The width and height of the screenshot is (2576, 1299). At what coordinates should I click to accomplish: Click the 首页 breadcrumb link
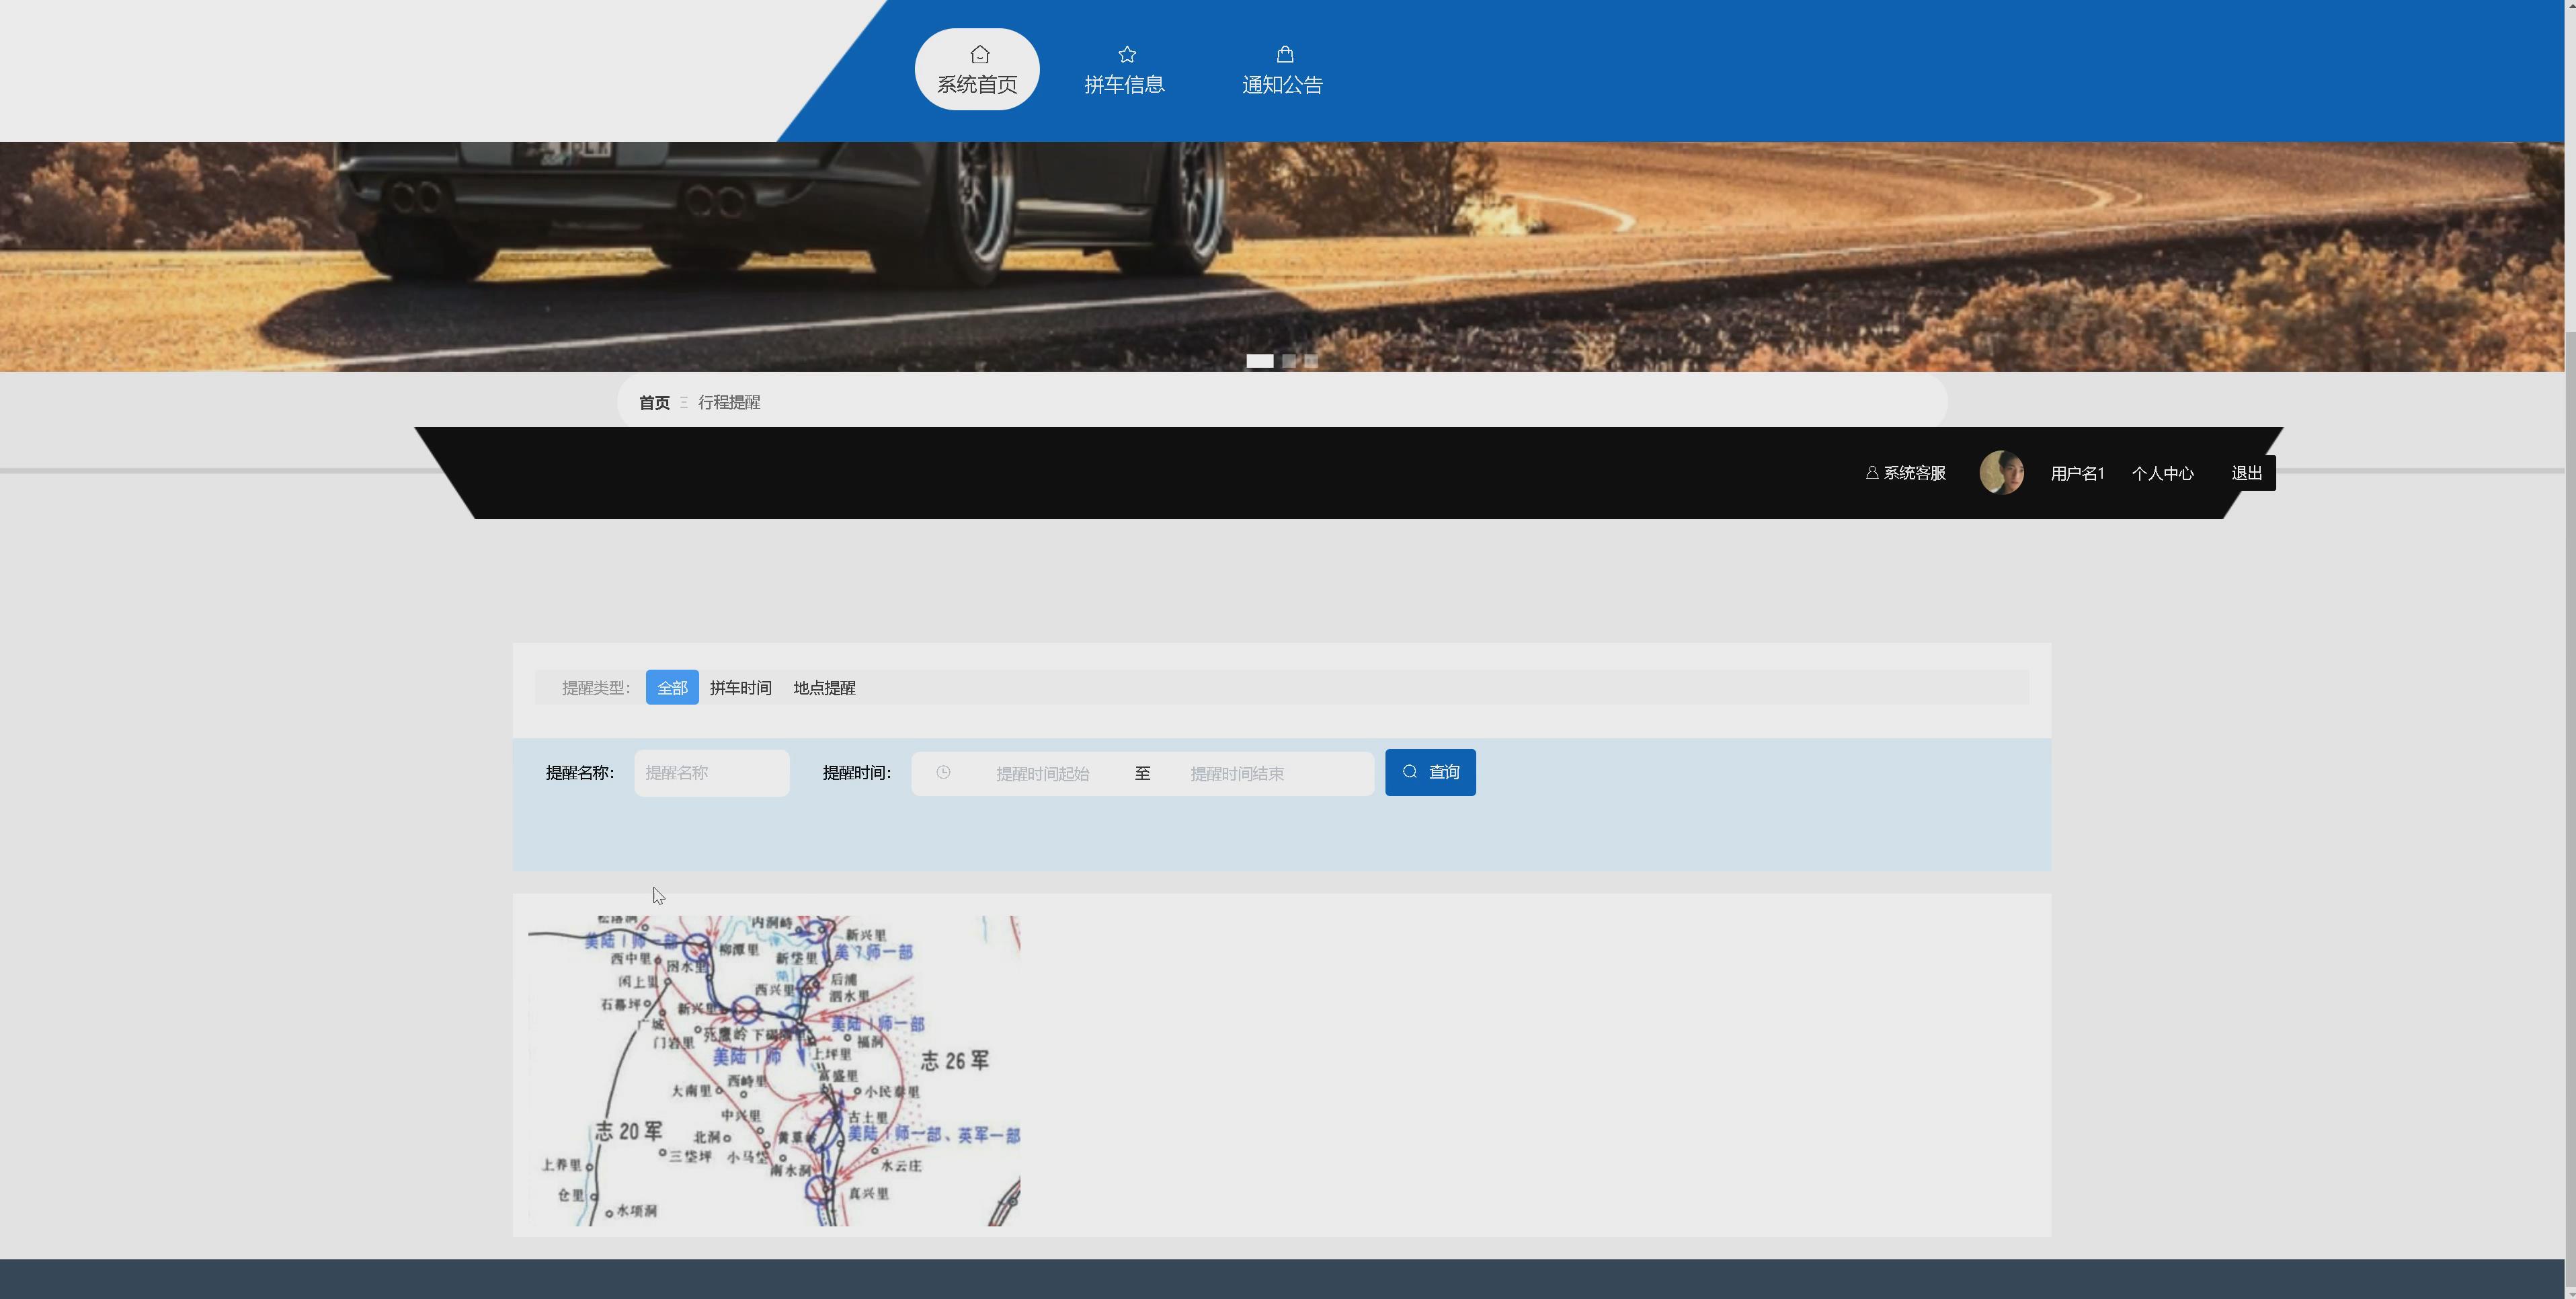point(654,403)
